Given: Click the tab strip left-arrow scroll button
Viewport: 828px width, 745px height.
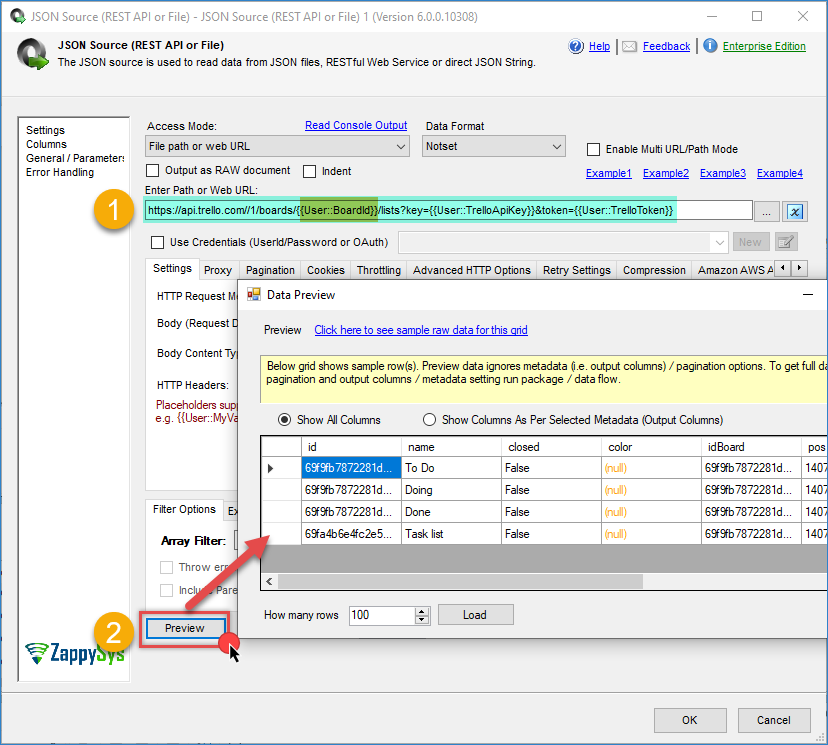Looking at the screenshot, I should pos(783,268).
